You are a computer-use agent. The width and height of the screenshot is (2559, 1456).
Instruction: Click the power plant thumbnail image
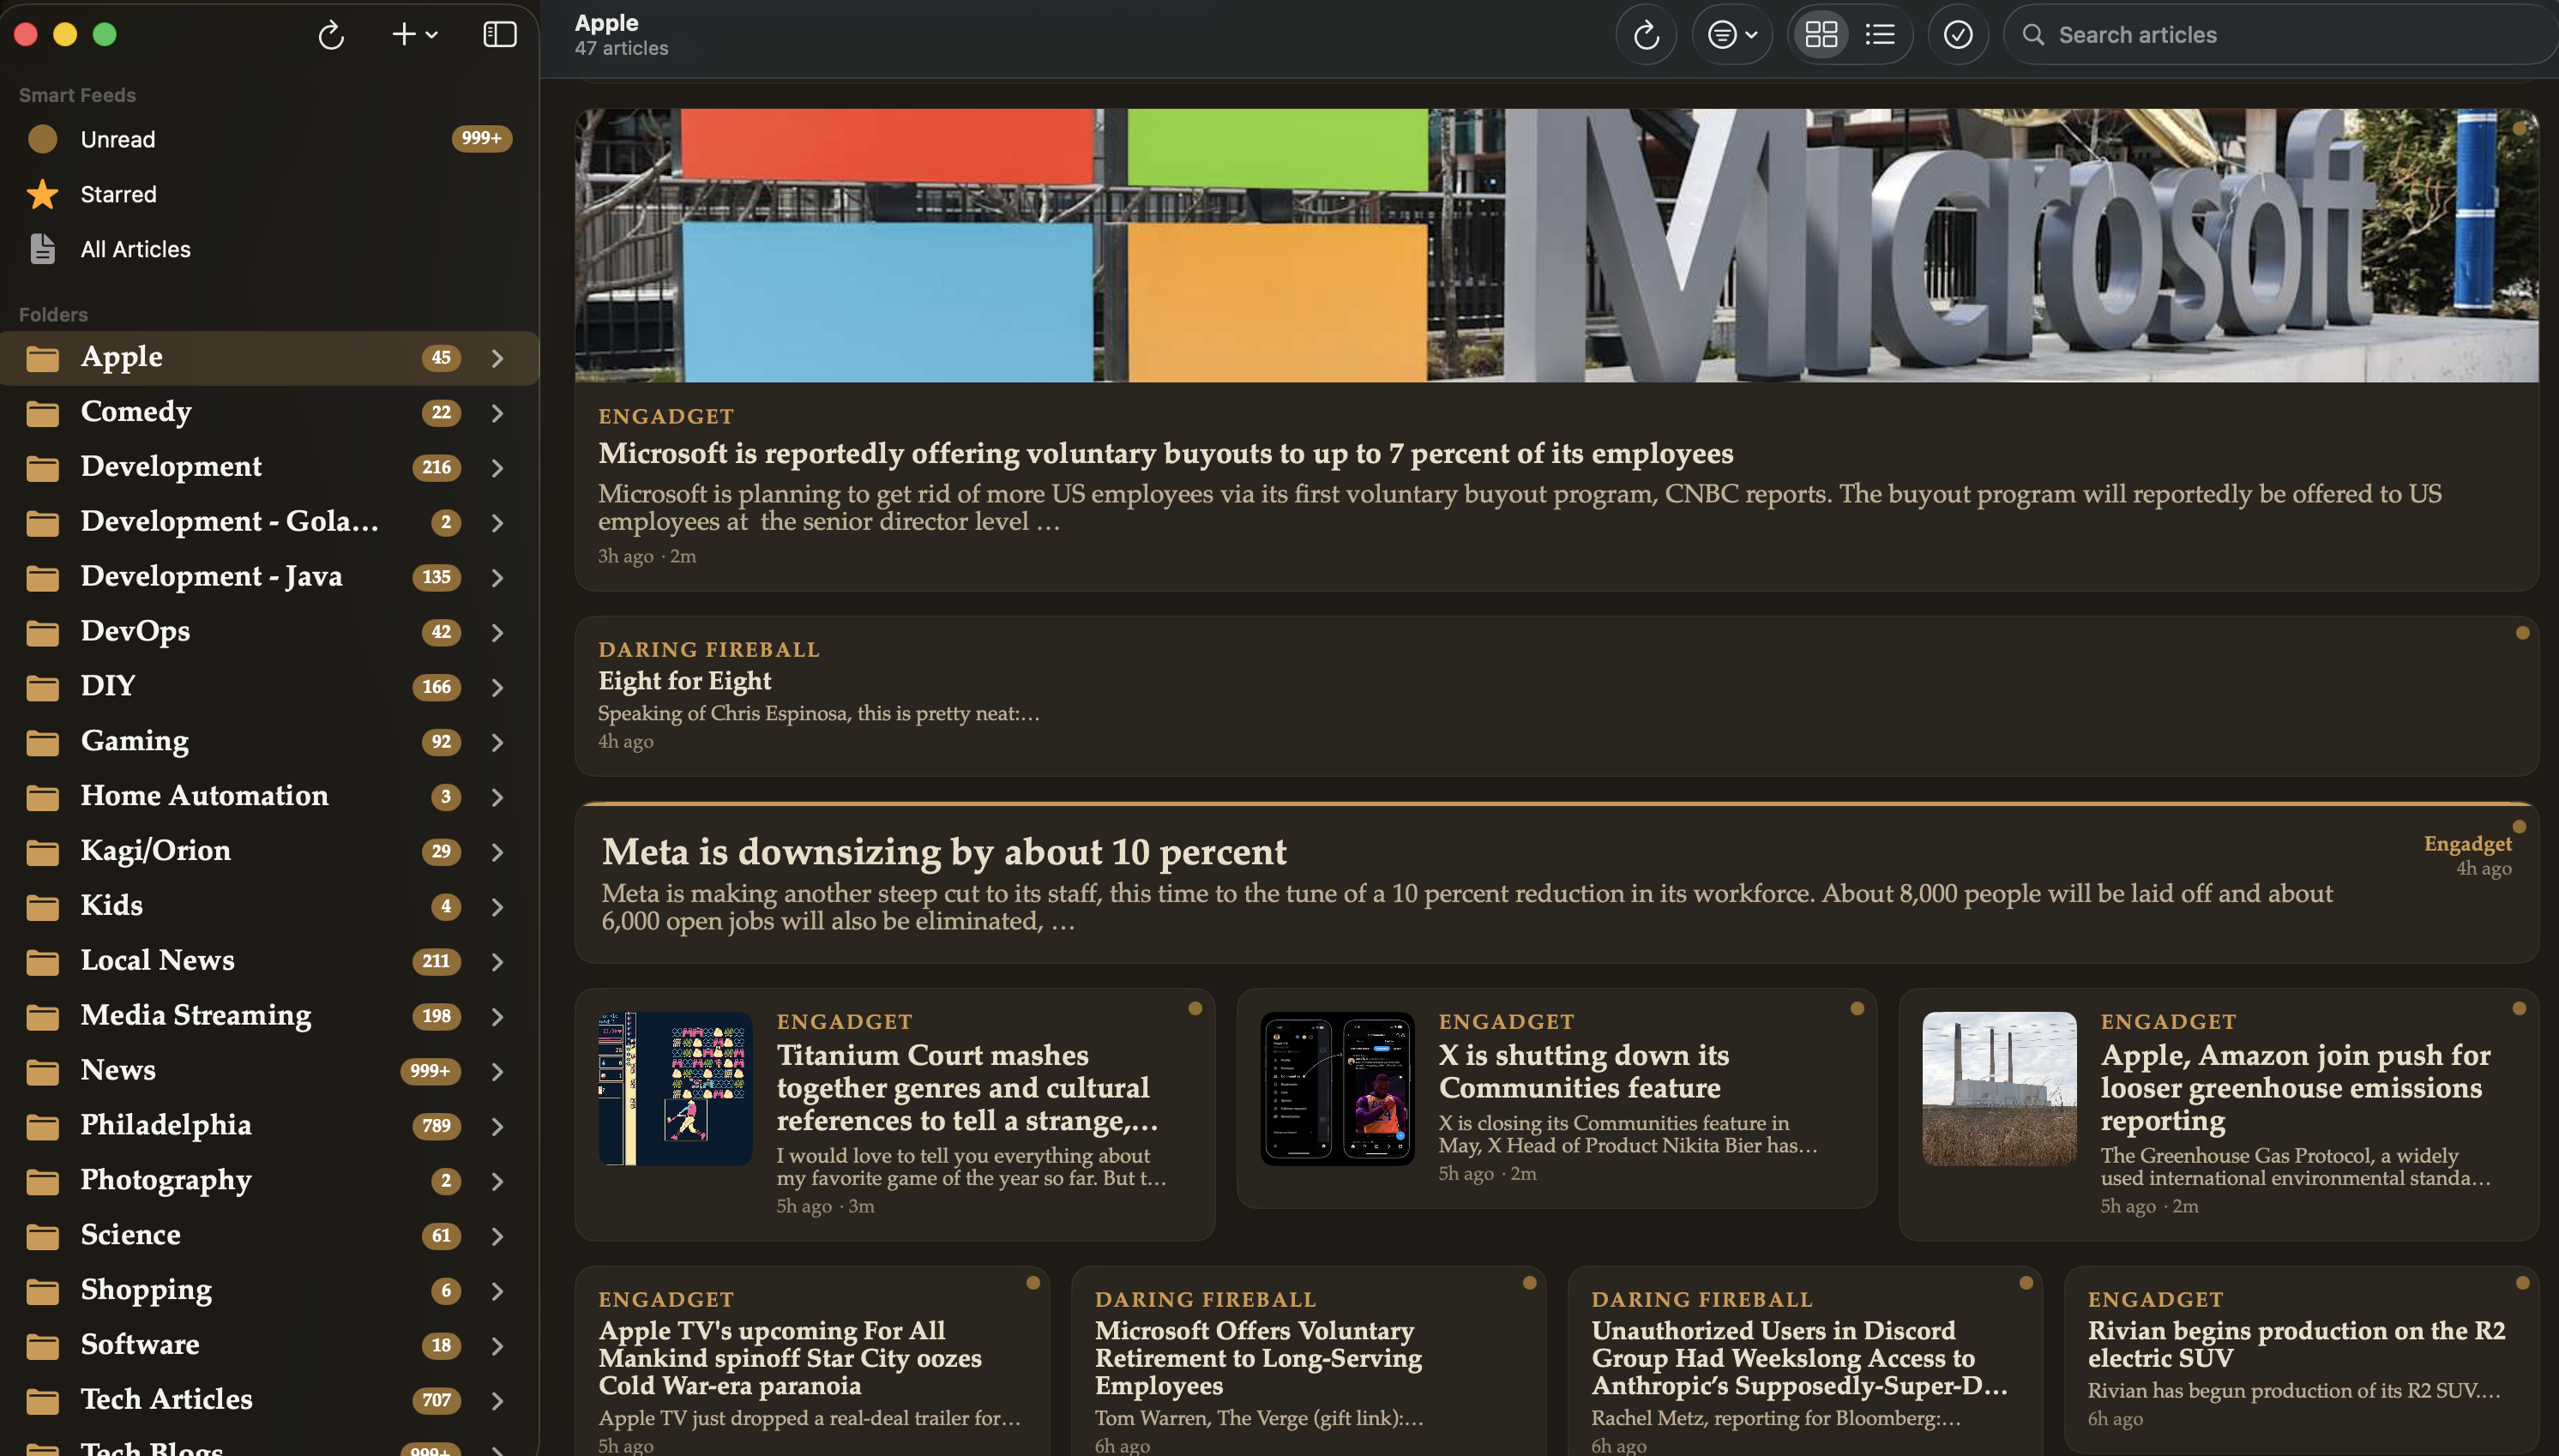point(1999,1089)
